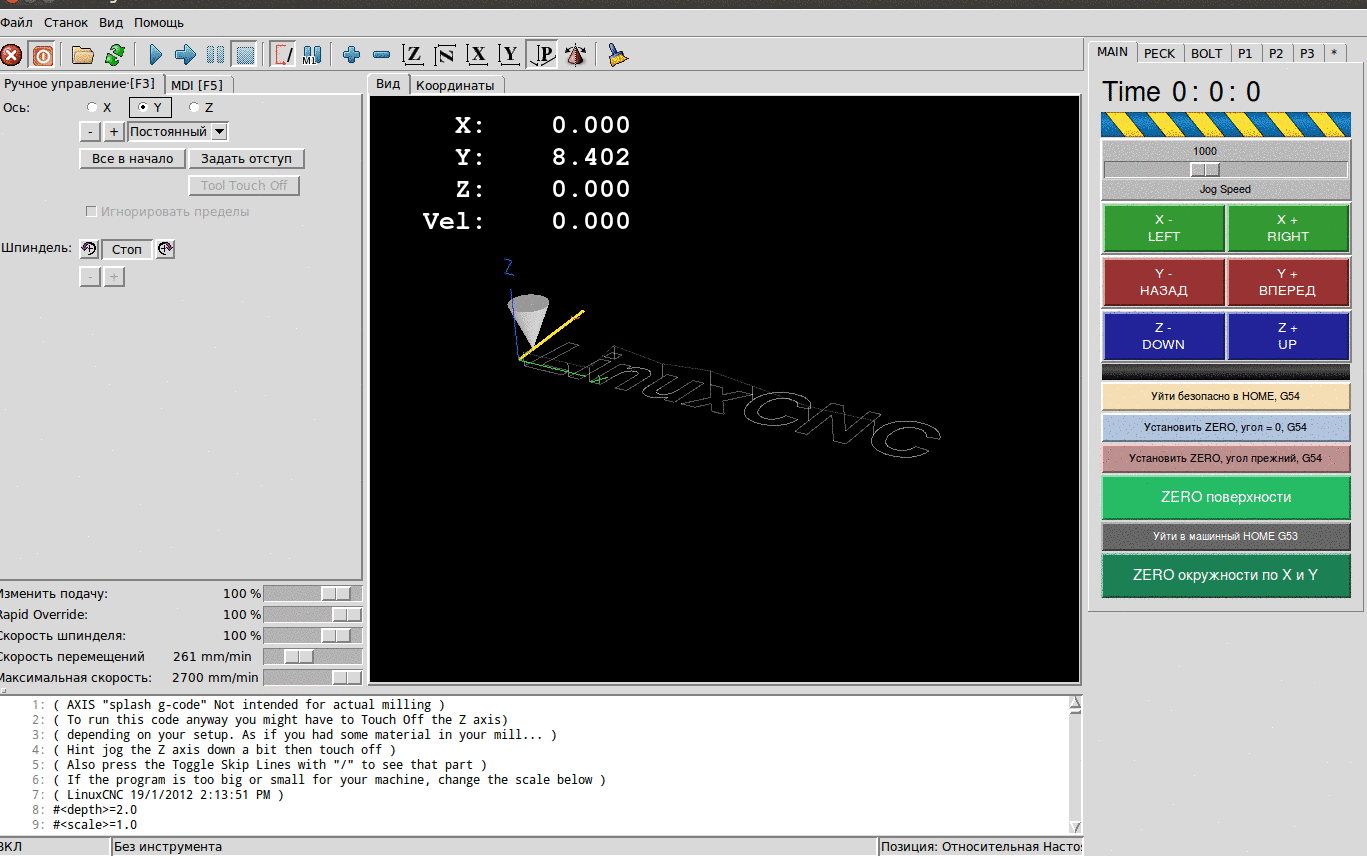Viewport: 1367px width, 856px height.
Task: Jog axis negative with the minus button
Action: coord(90,131)
